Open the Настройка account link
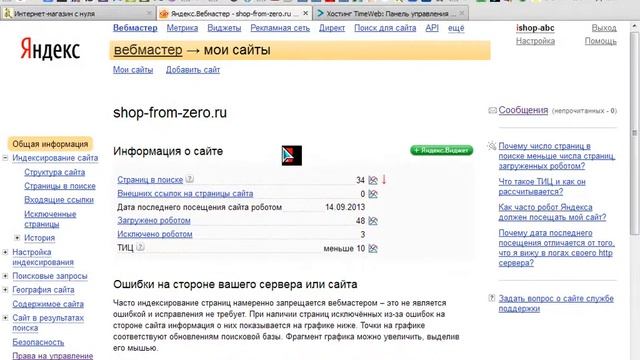The image size is (640, 360). (535, 41)
